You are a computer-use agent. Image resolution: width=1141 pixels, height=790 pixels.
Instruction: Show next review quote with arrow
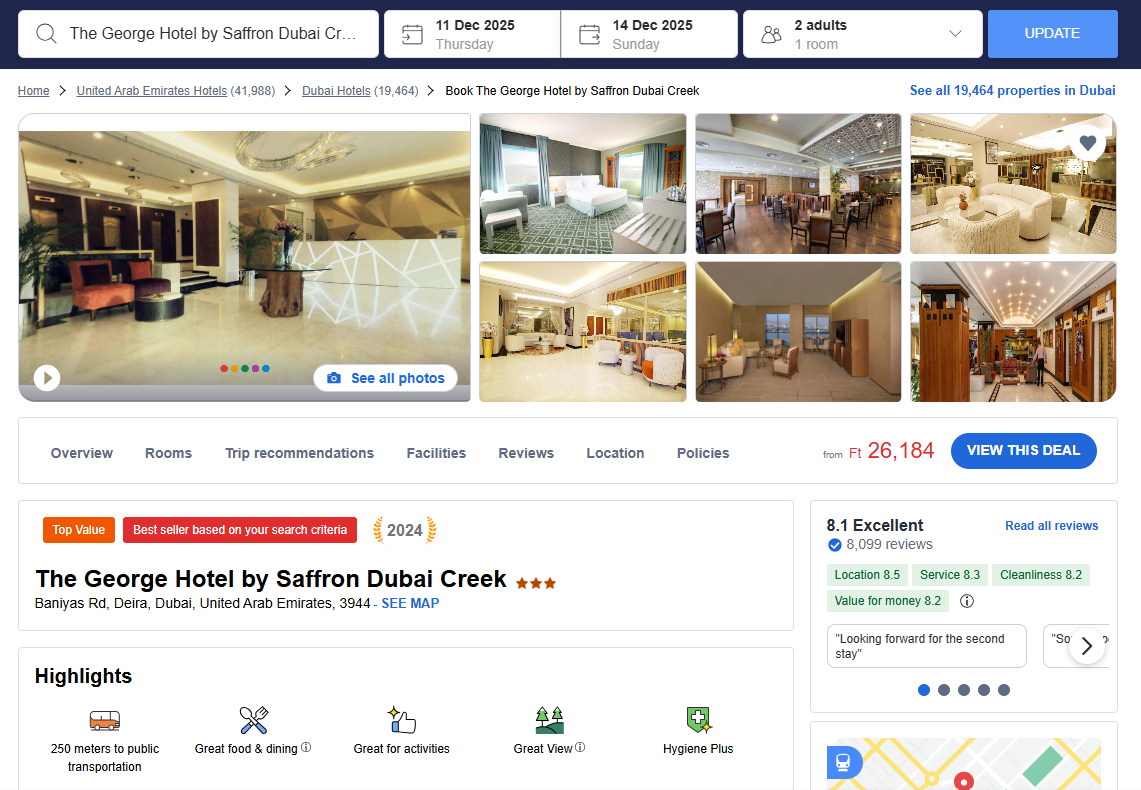1086,645
